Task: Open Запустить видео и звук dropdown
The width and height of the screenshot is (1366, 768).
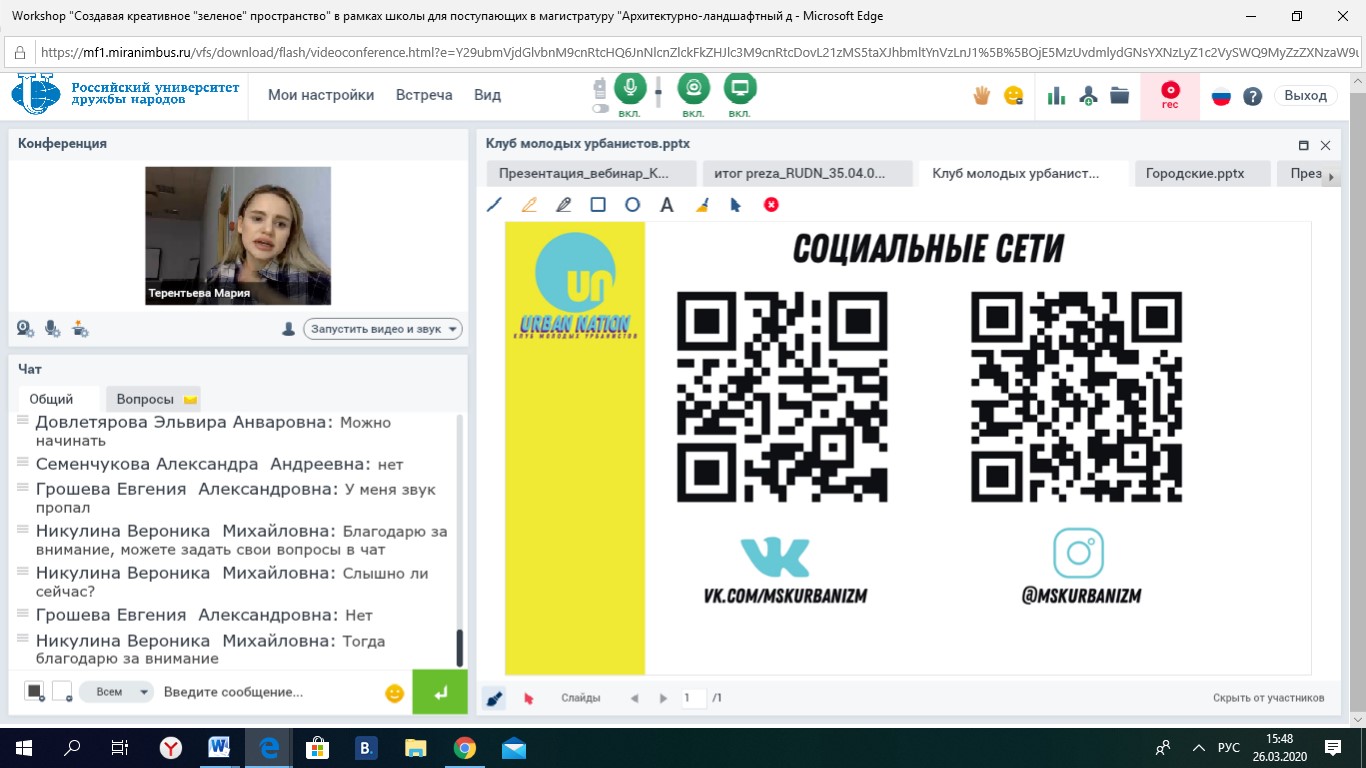Action: click(383, 329)
